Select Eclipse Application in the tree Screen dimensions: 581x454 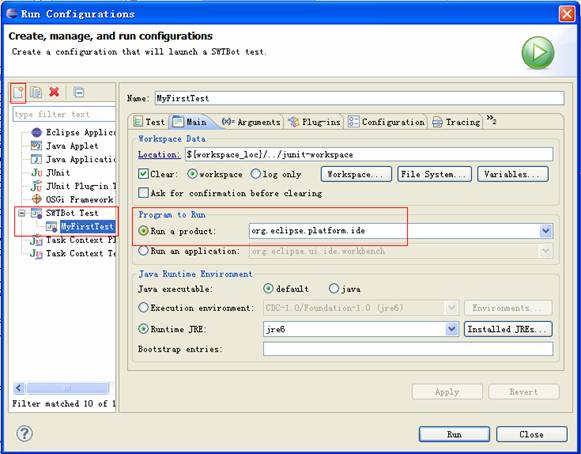pos(80,132)
